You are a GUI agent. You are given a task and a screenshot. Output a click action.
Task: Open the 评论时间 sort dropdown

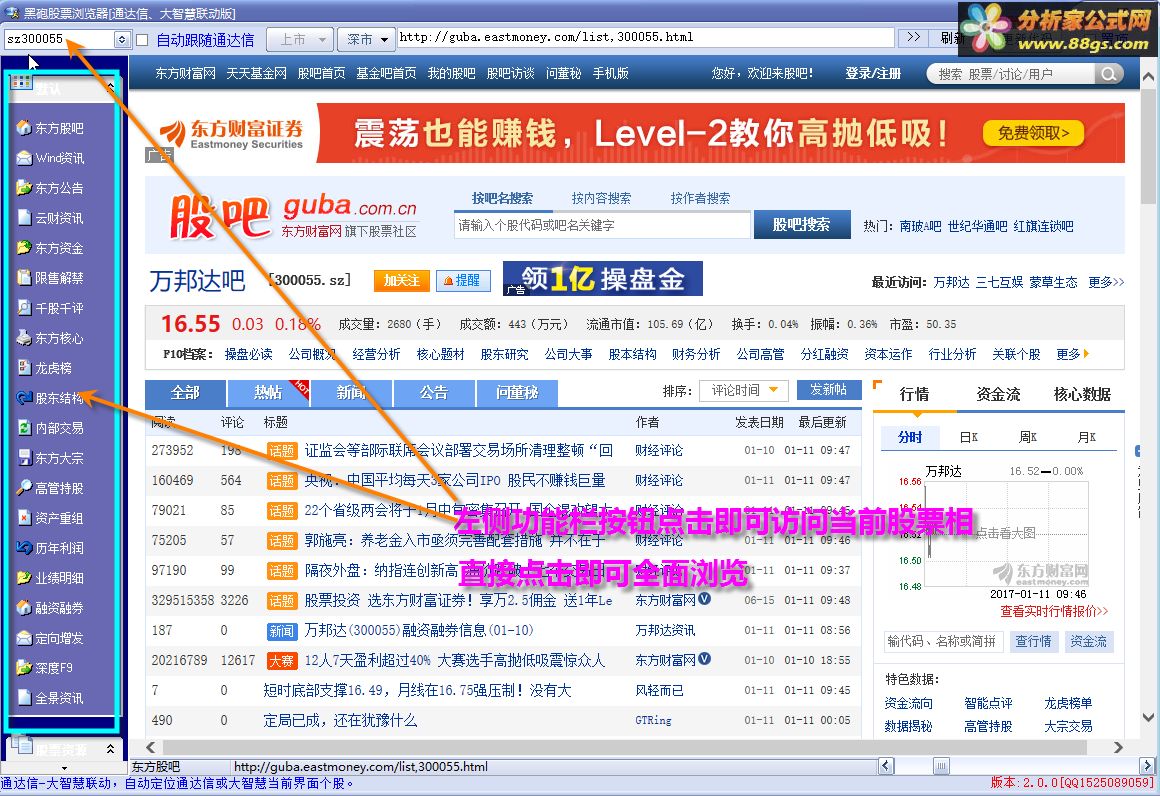click(x=743, y=390)
